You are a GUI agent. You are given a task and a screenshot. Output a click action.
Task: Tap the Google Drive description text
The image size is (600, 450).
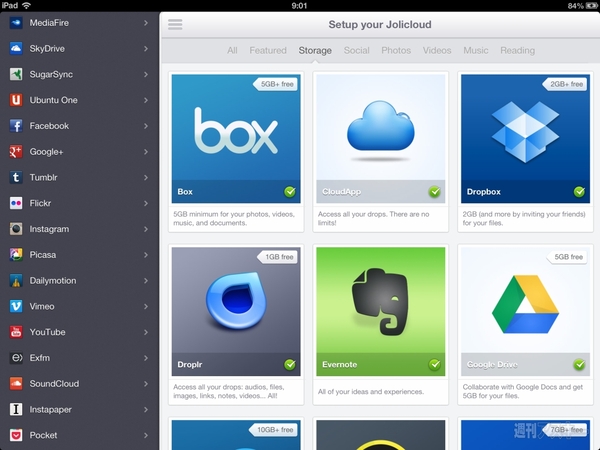tap(523, 391)
